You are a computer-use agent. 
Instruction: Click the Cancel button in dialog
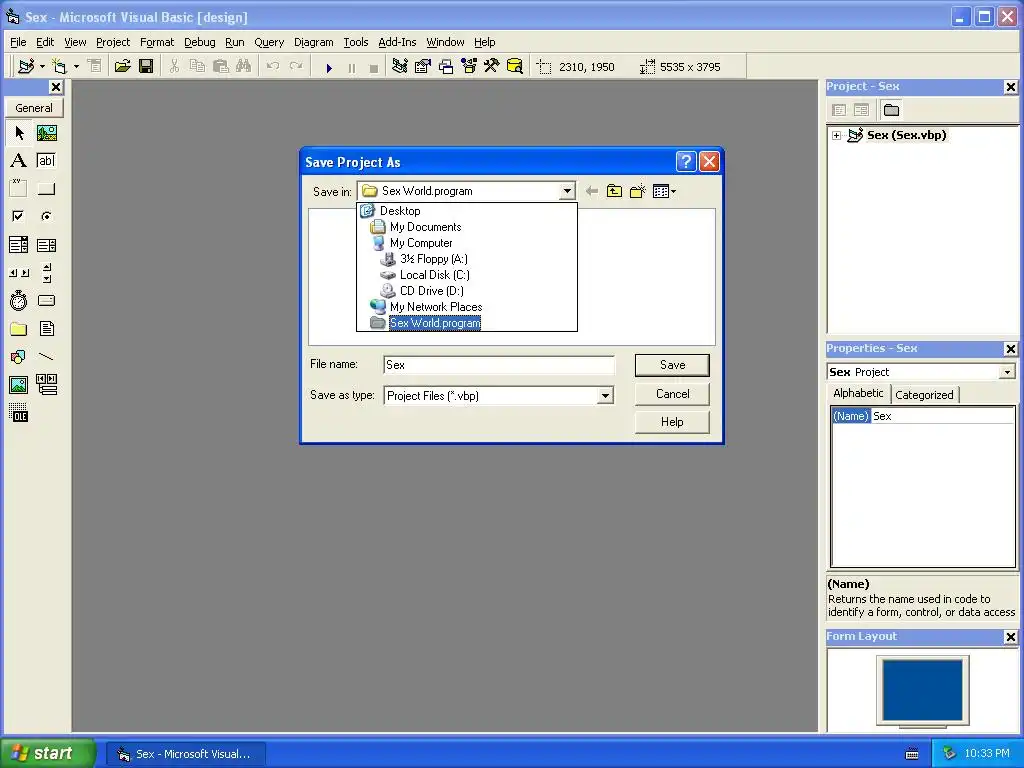672,394
